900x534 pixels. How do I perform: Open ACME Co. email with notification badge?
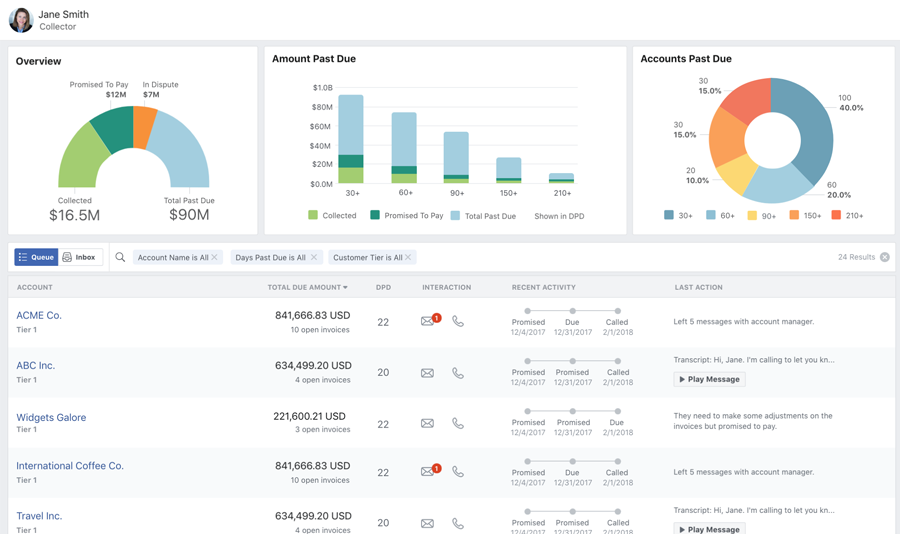[428, 321]
